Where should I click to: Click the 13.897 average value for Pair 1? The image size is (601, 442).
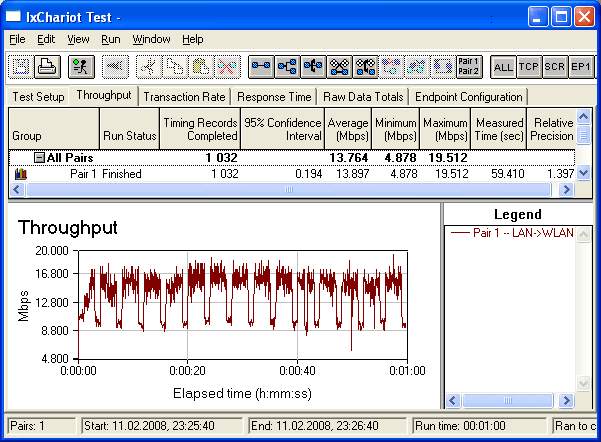[352, 174]
